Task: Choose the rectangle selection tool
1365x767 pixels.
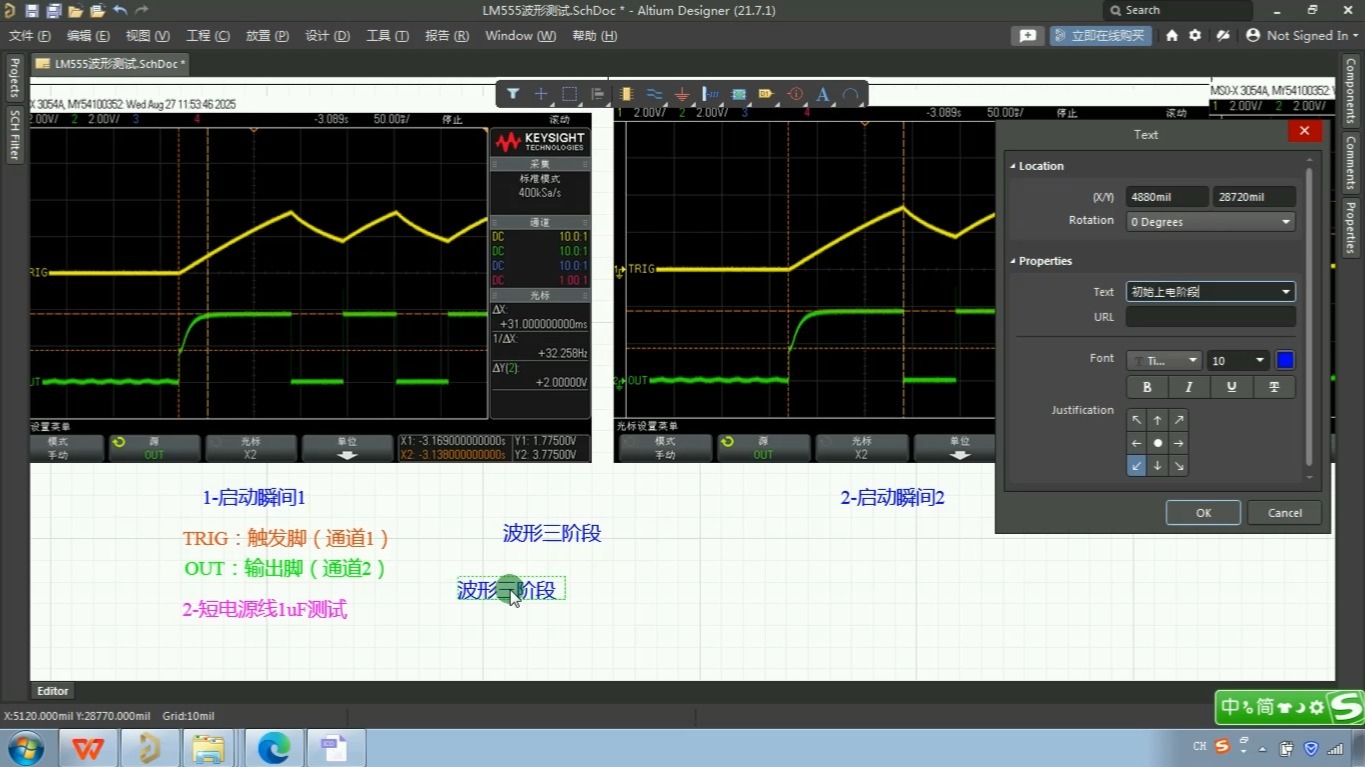Action: click(x=569, y=94)
